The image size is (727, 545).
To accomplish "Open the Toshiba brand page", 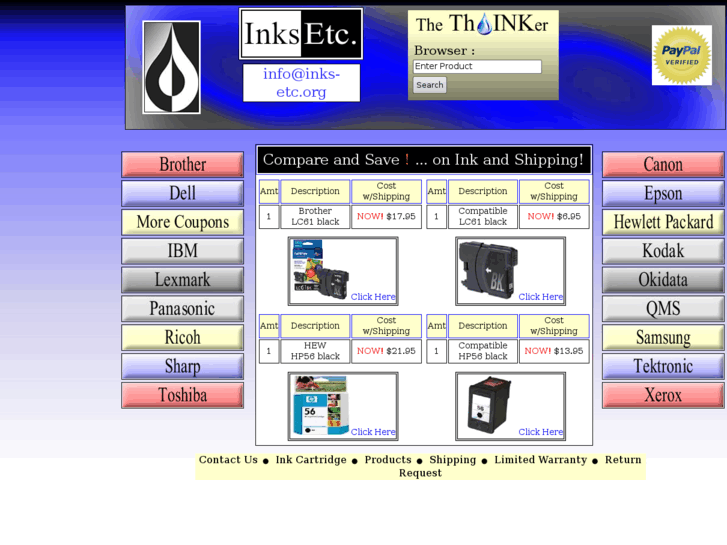I will (x=183, y=395).
